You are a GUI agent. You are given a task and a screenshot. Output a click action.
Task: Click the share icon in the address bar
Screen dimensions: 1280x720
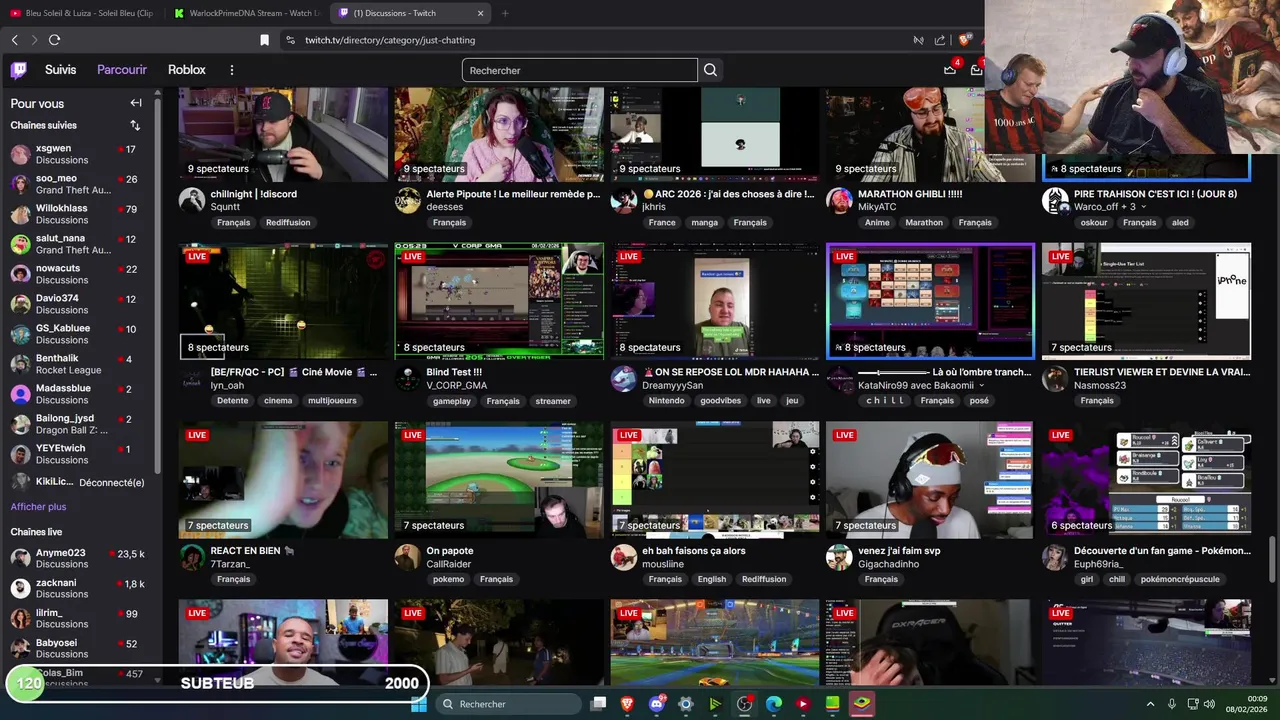pos(940,40)
